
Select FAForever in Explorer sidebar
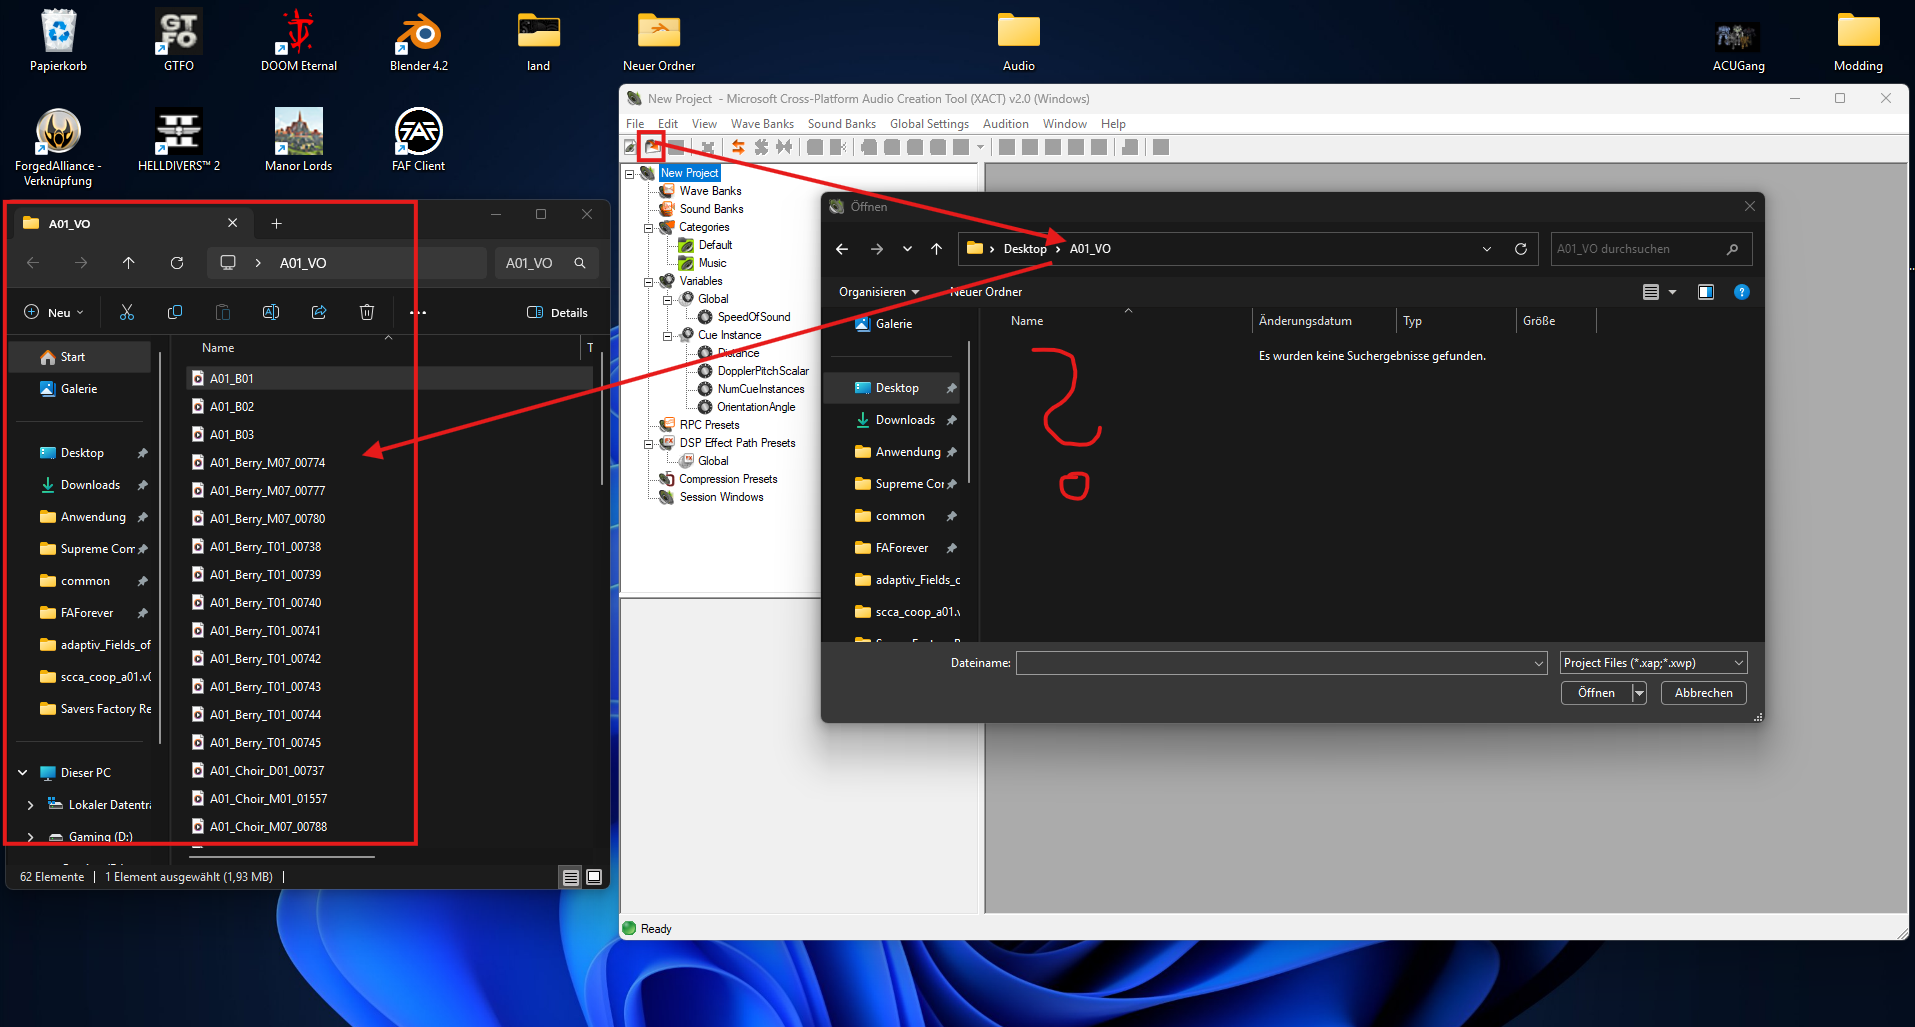pos(87,613)
